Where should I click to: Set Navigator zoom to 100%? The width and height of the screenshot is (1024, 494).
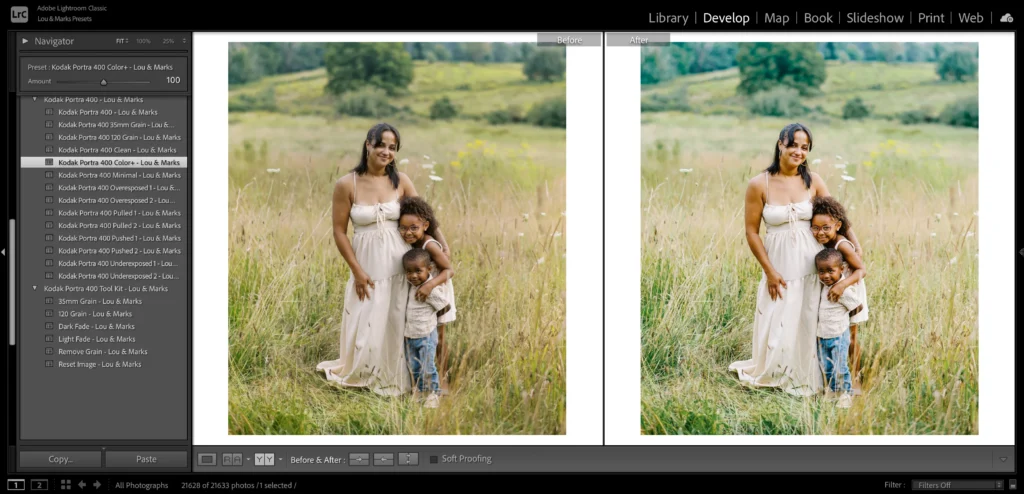coord(143,41)
